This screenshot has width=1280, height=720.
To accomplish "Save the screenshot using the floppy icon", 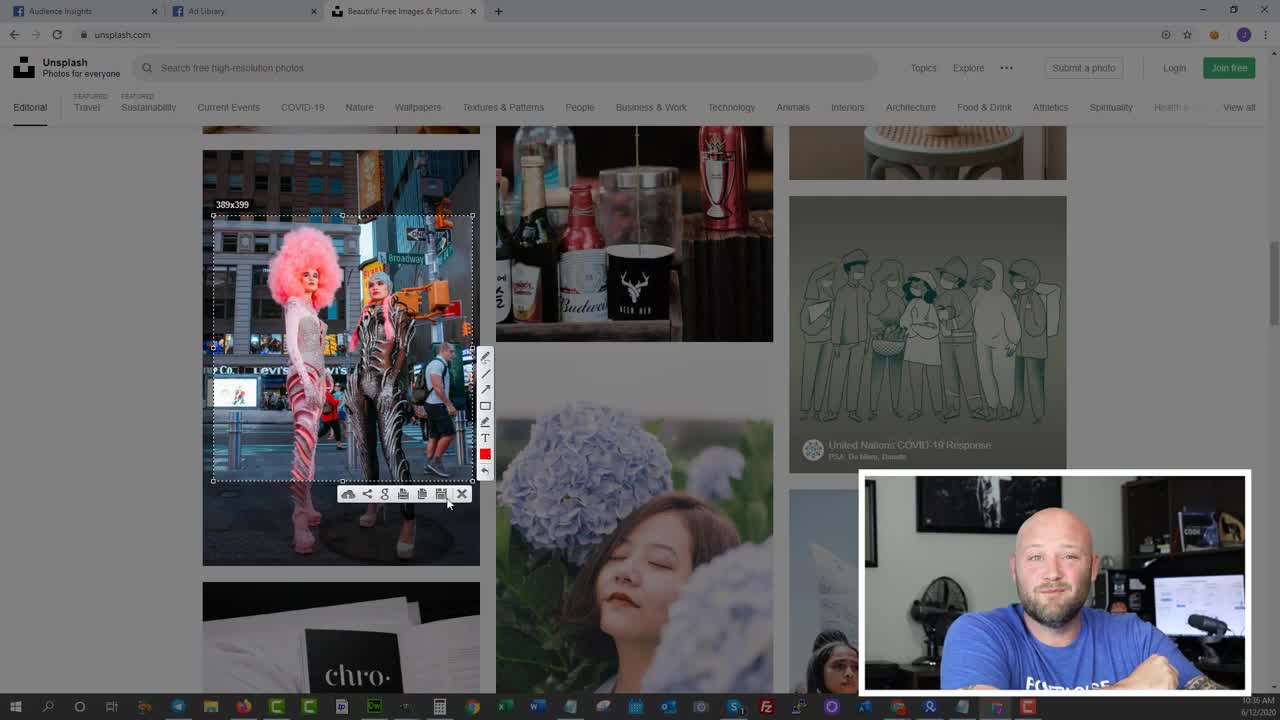I will (441, 494).
